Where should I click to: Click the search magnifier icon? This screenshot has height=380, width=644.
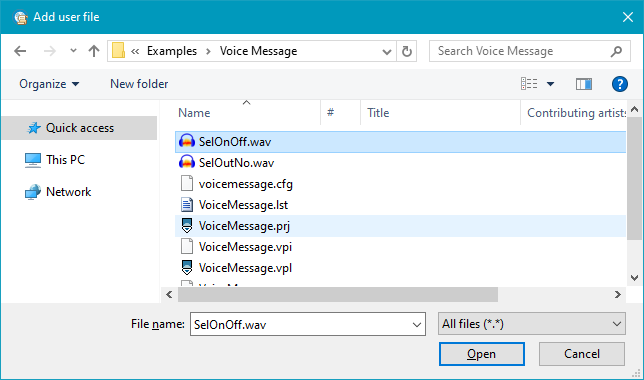point(616,51)
